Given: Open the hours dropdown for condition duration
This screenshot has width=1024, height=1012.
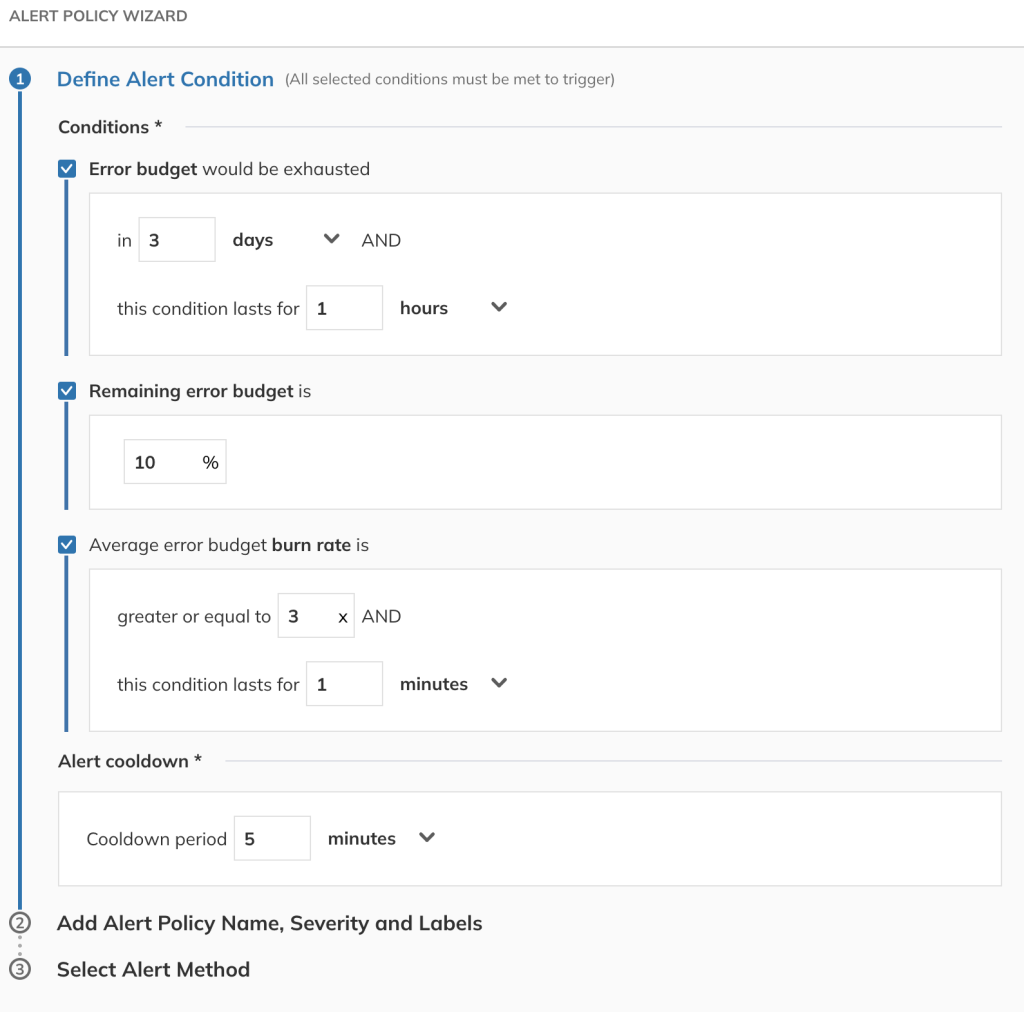Looking at the screenshot, I should (497, 307).
